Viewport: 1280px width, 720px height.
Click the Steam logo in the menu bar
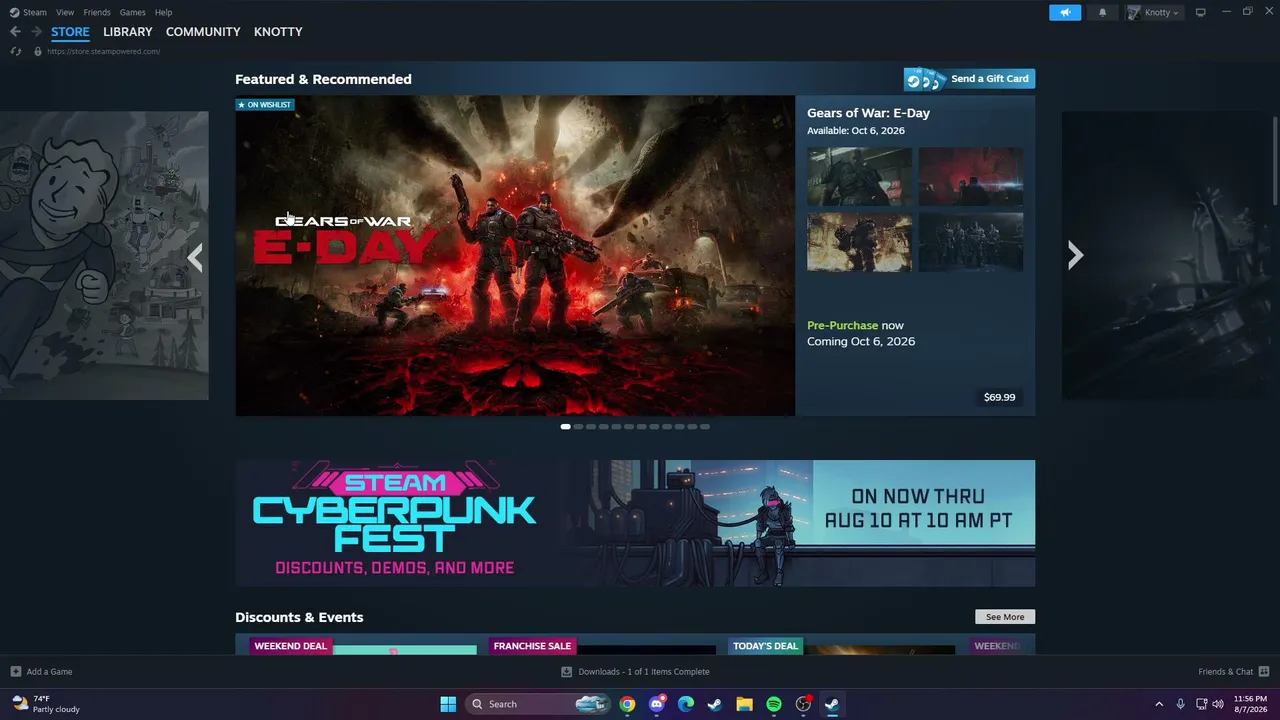(14, 12)
